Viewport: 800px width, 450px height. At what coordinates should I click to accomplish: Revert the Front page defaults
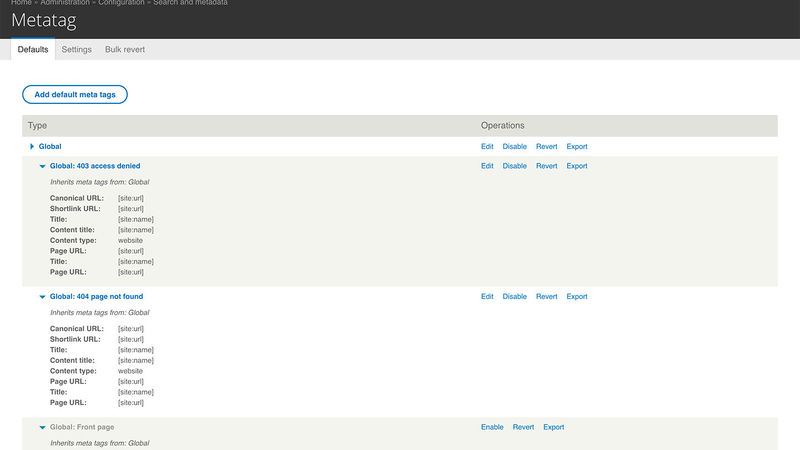point(523,427)
